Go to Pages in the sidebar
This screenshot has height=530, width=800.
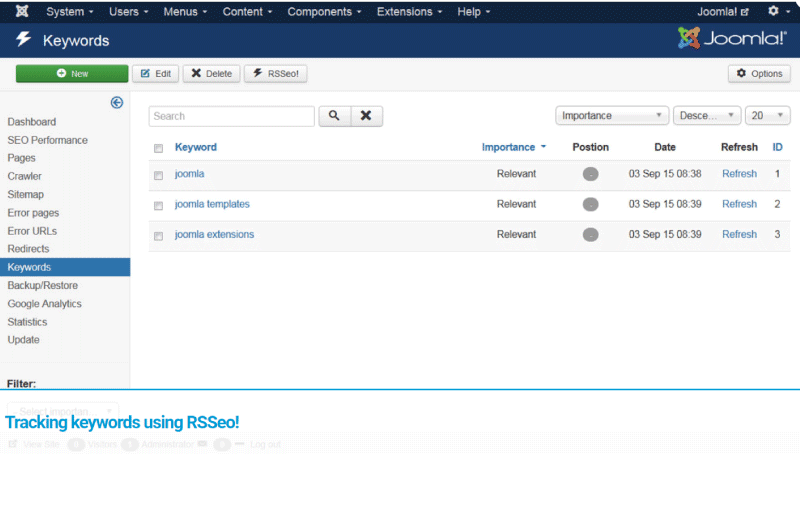pyautogui.click(x=21, y=158)
